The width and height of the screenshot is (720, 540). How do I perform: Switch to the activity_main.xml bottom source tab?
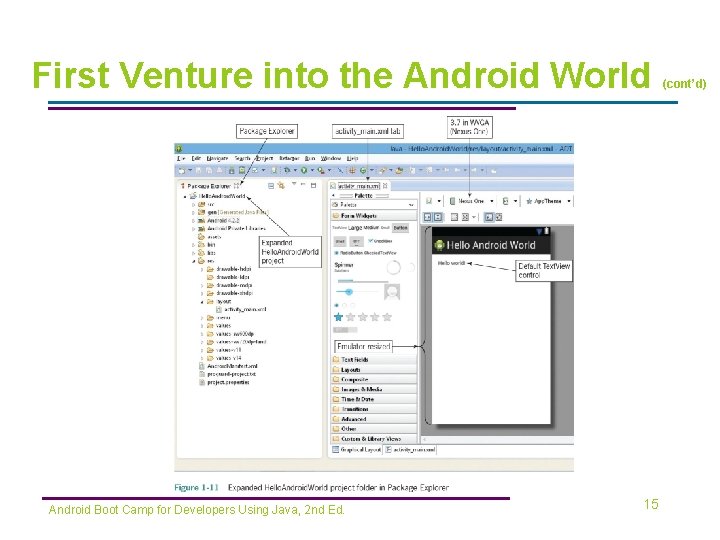(x=410, y=450)
